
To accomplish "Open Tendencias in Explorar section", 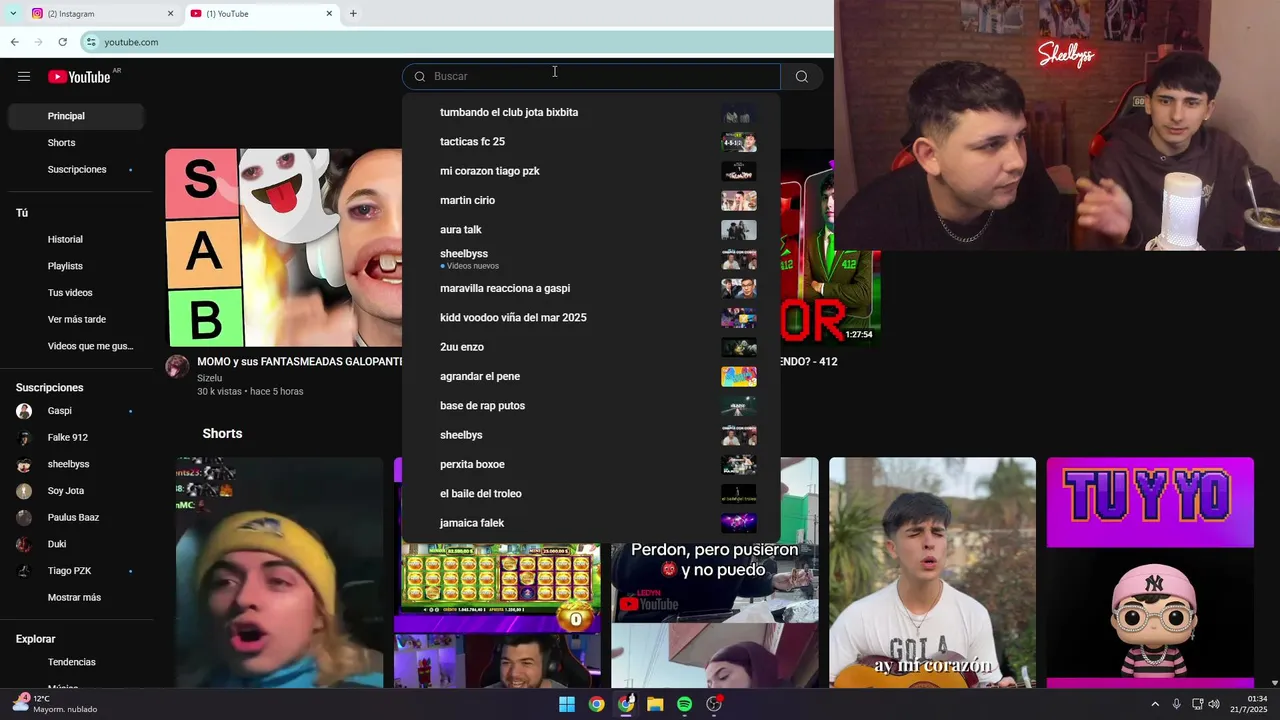I will click(x=76, y=662).
